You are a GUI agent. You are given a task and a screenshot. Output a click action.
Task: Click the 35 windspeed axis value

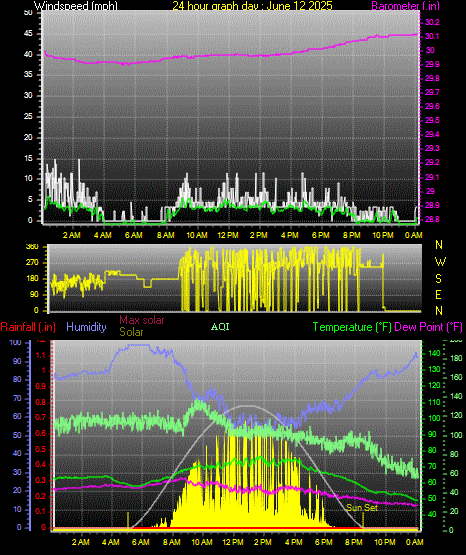click(x=28, y=75)
